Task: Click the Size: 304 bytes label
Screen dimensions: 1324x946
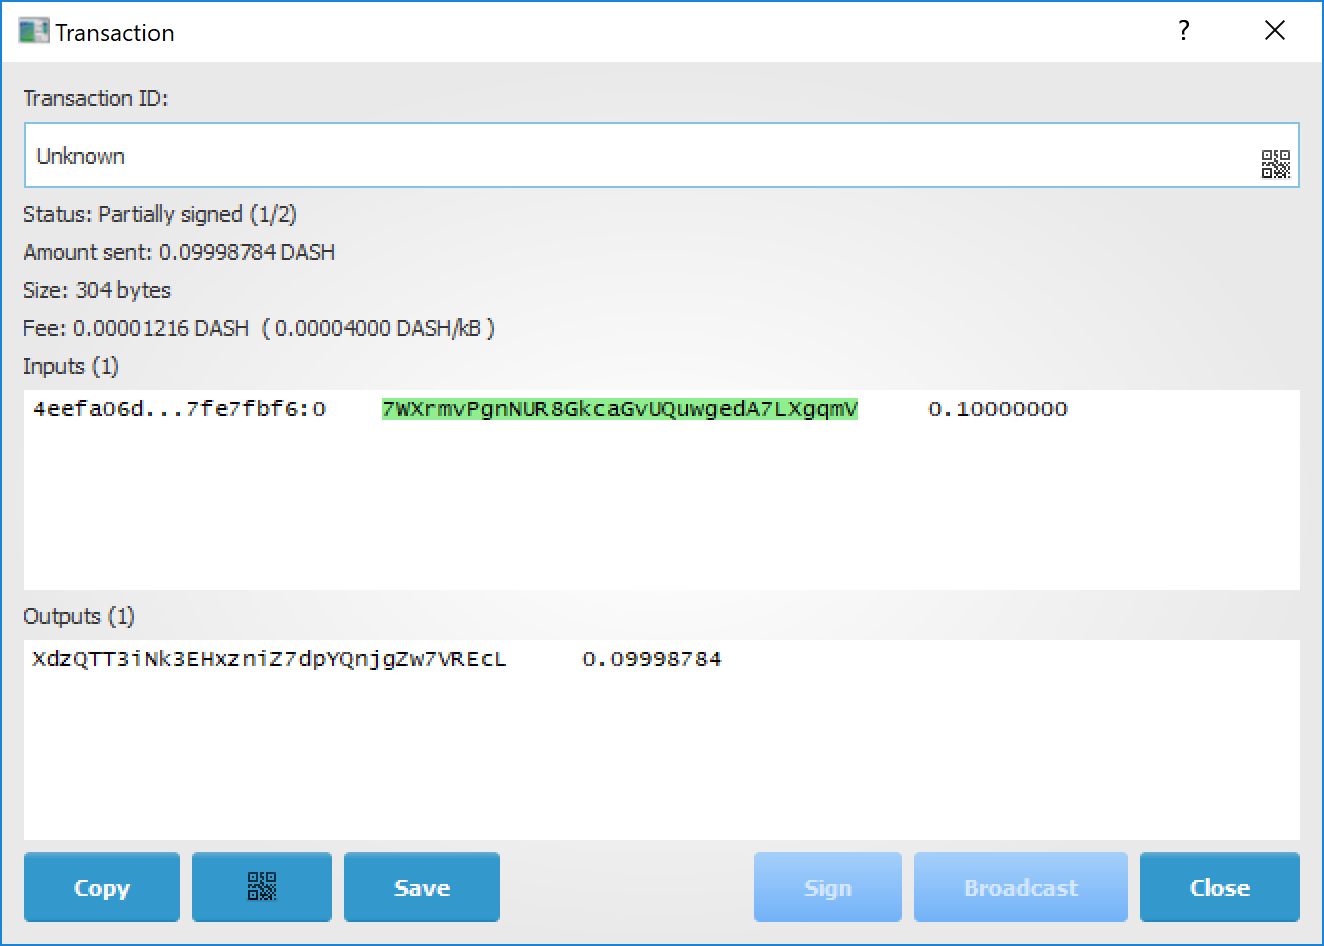Action: (97, 290)
